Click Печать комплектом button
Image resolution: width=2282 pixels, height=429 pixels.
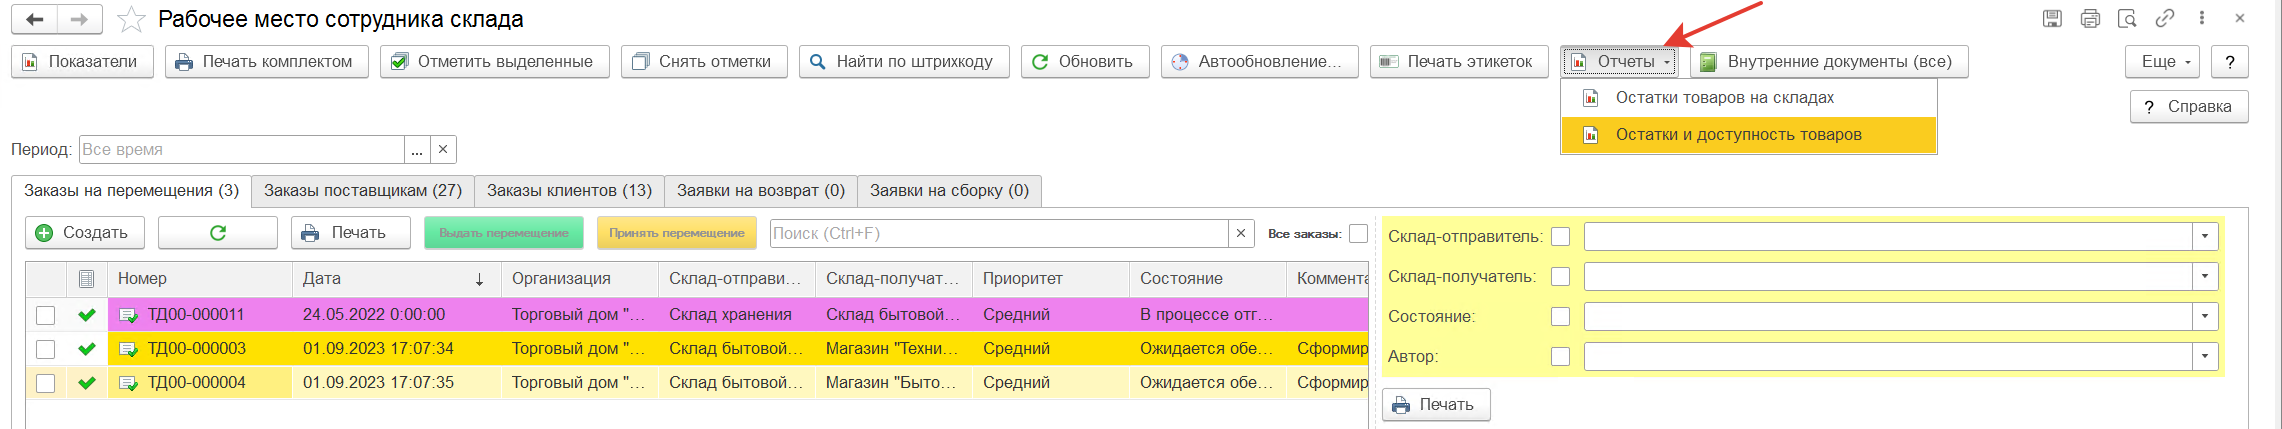click(266, 62)
